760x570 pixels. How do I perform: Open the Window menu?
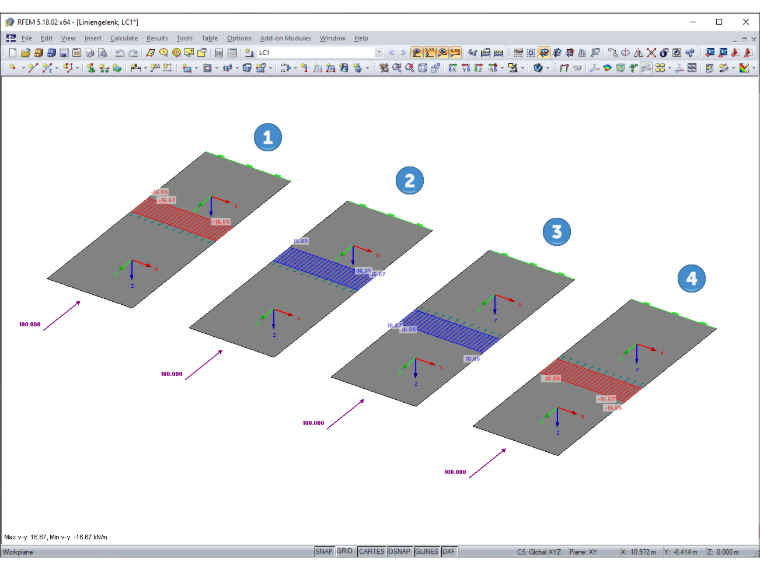[x=332, y=38]
